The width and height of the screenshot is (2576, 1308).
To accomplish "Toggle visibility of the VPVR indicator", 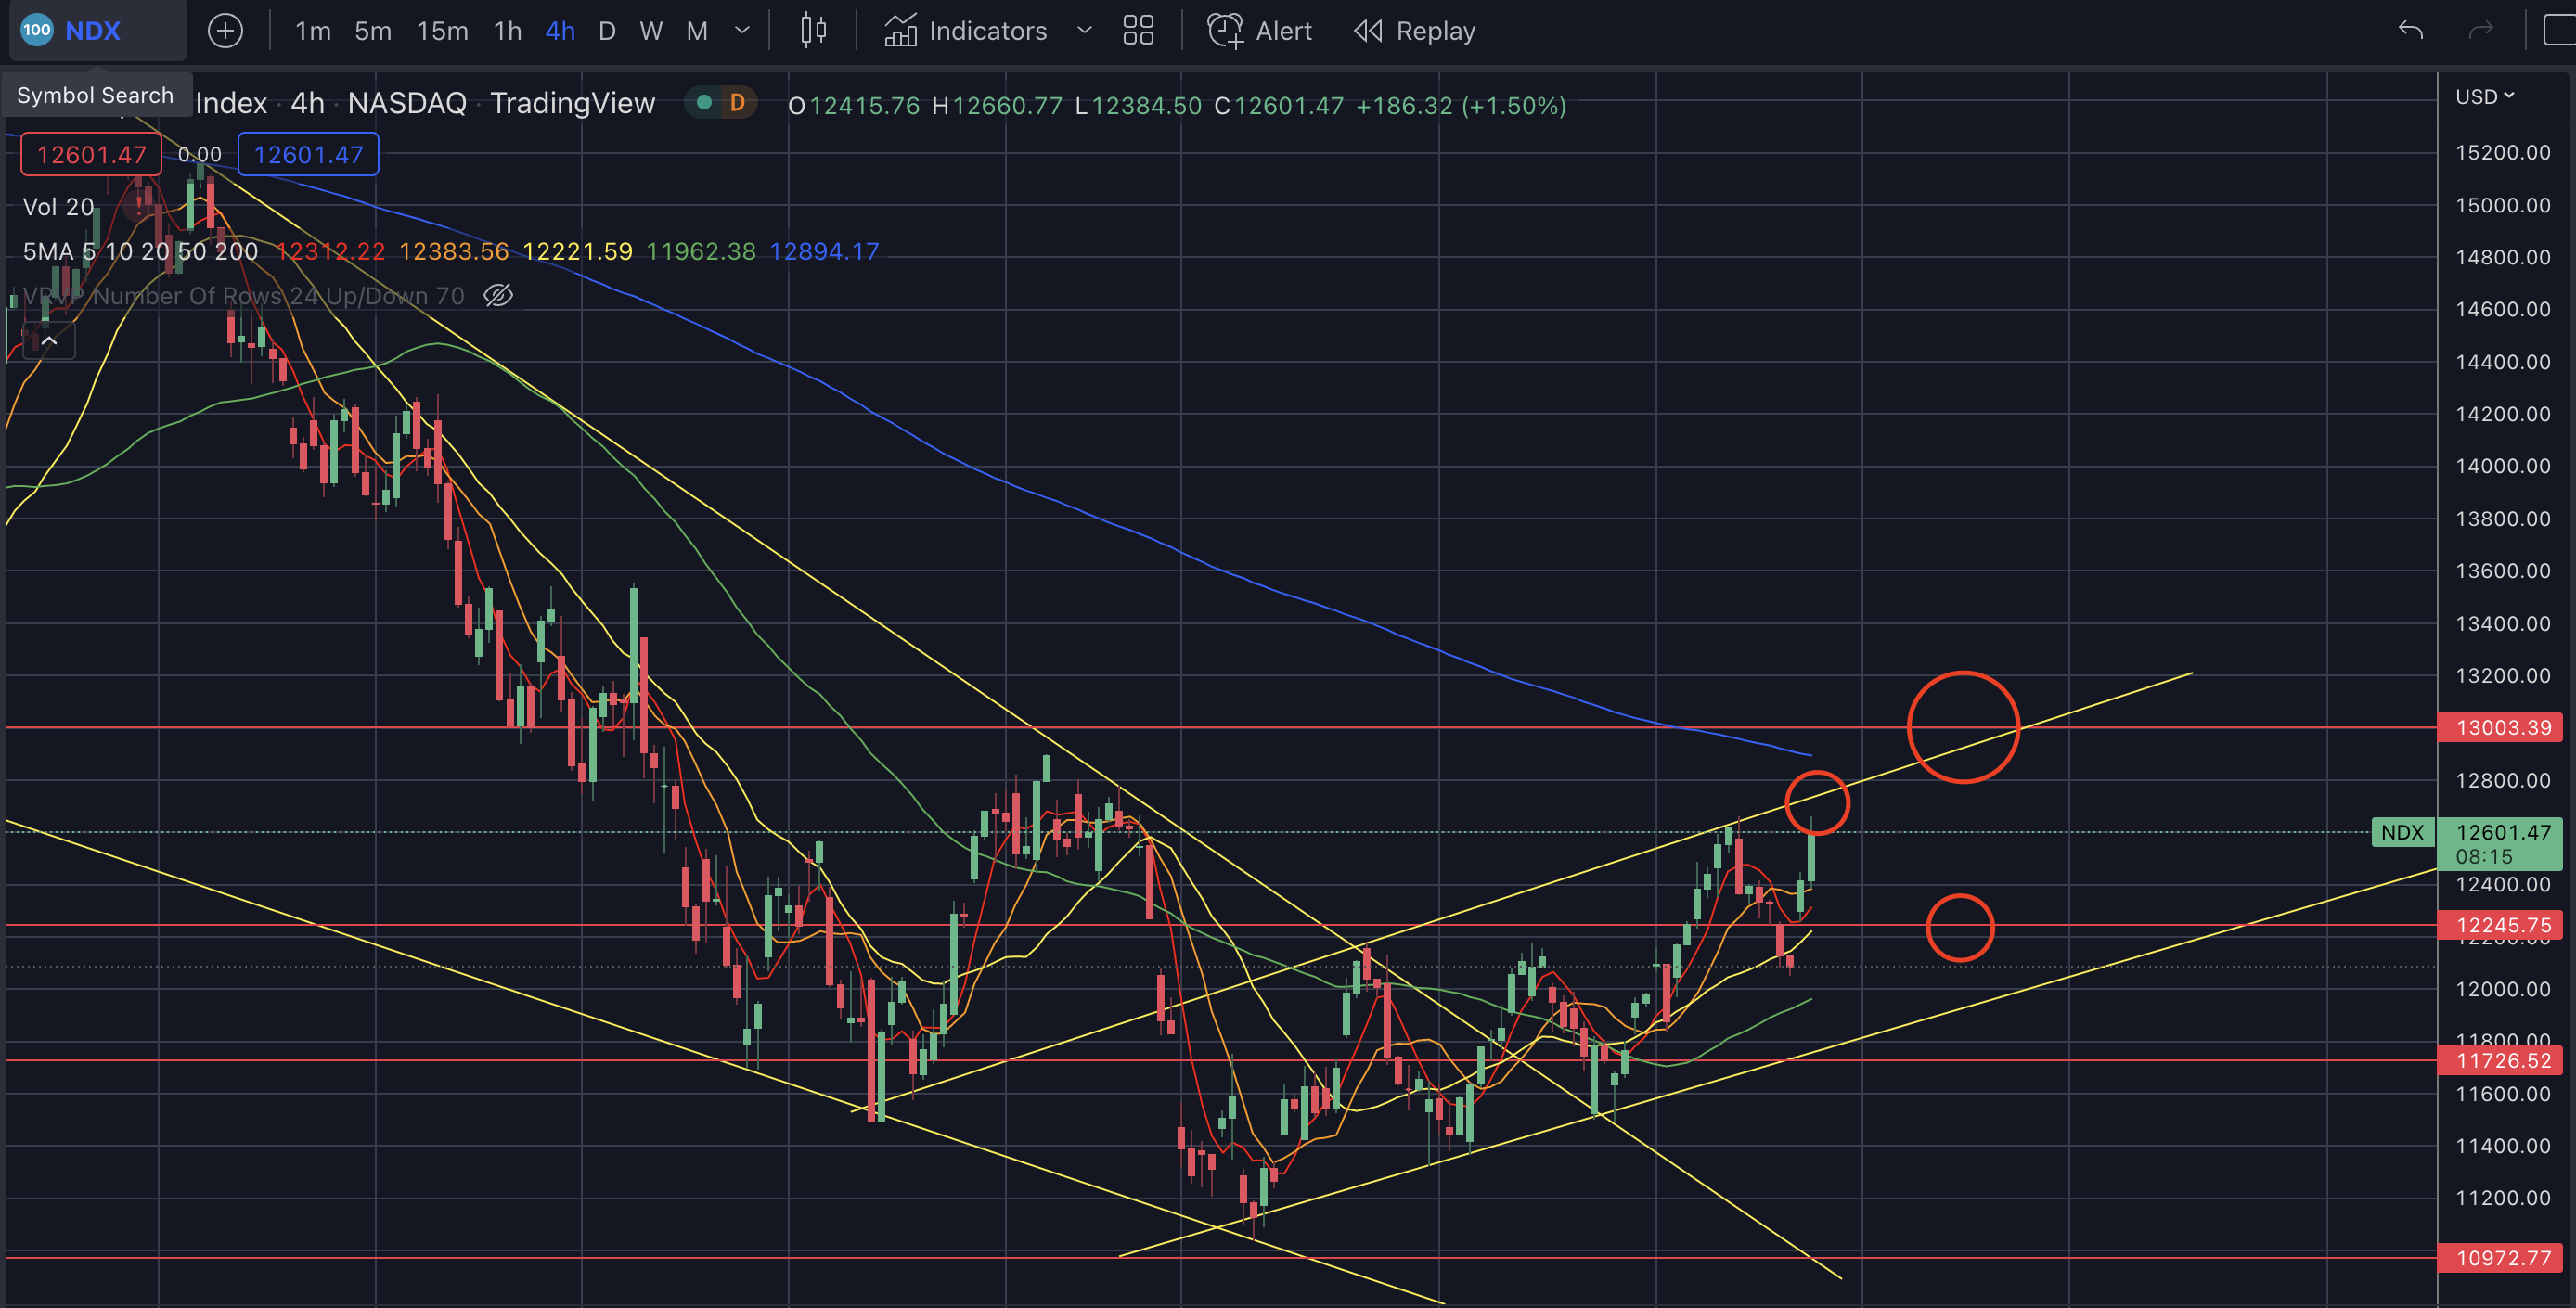I will [x=498, y=296].
